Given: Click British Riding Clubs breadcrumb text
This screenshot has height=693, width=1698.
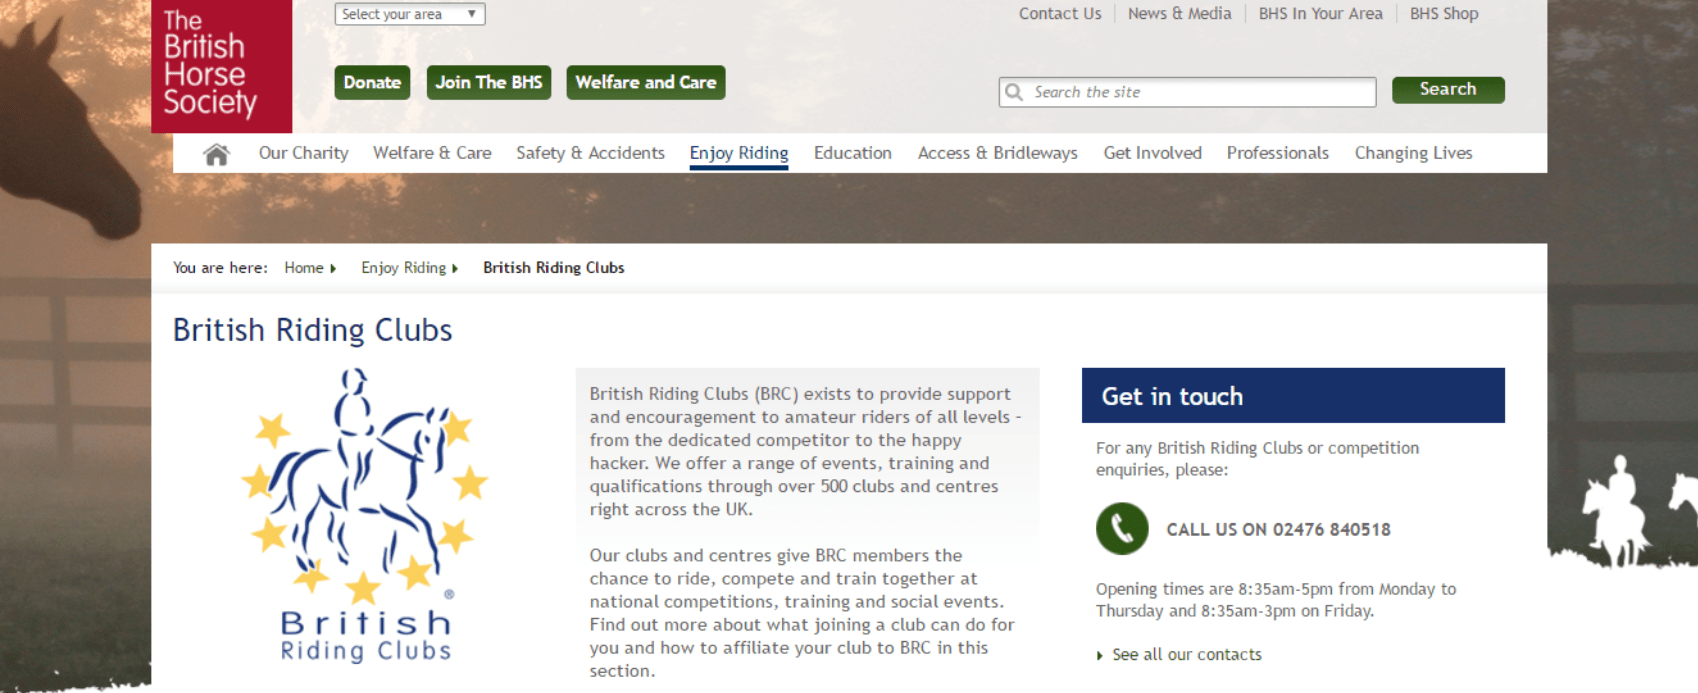Looking at the screenshot, I should [554, 268].
